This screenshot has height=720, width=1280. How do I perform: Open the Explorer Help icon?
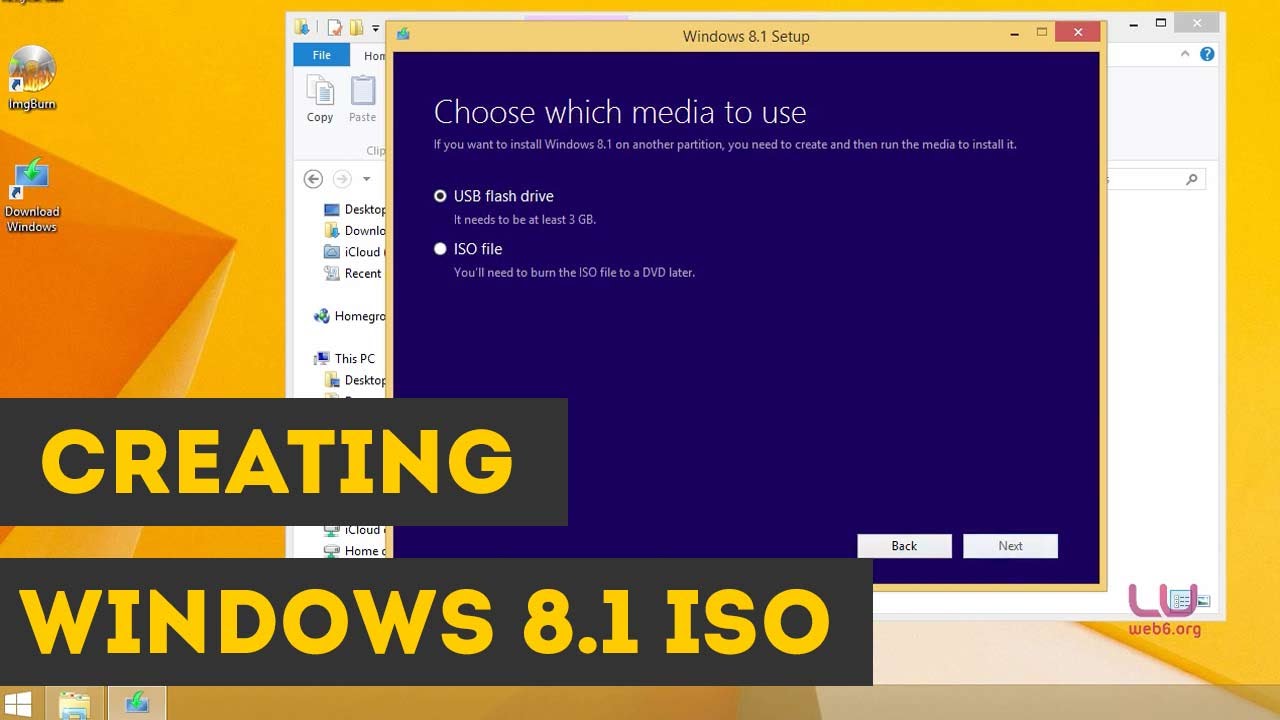click(x=1207, y=54)
